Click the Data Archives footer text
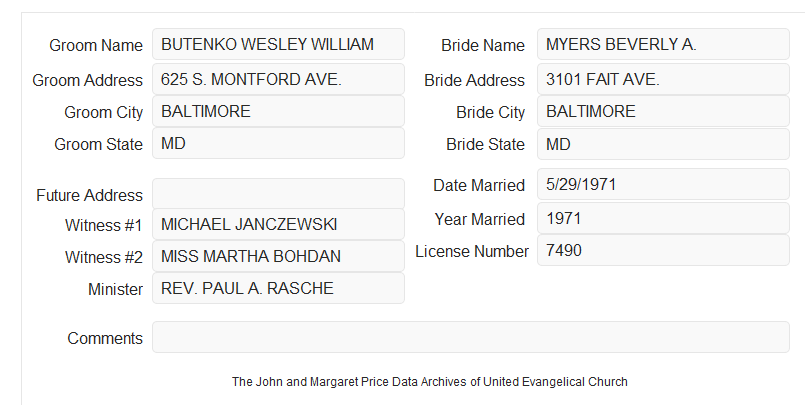The height and width of the screenshot is (405, 805). (430, 382)
